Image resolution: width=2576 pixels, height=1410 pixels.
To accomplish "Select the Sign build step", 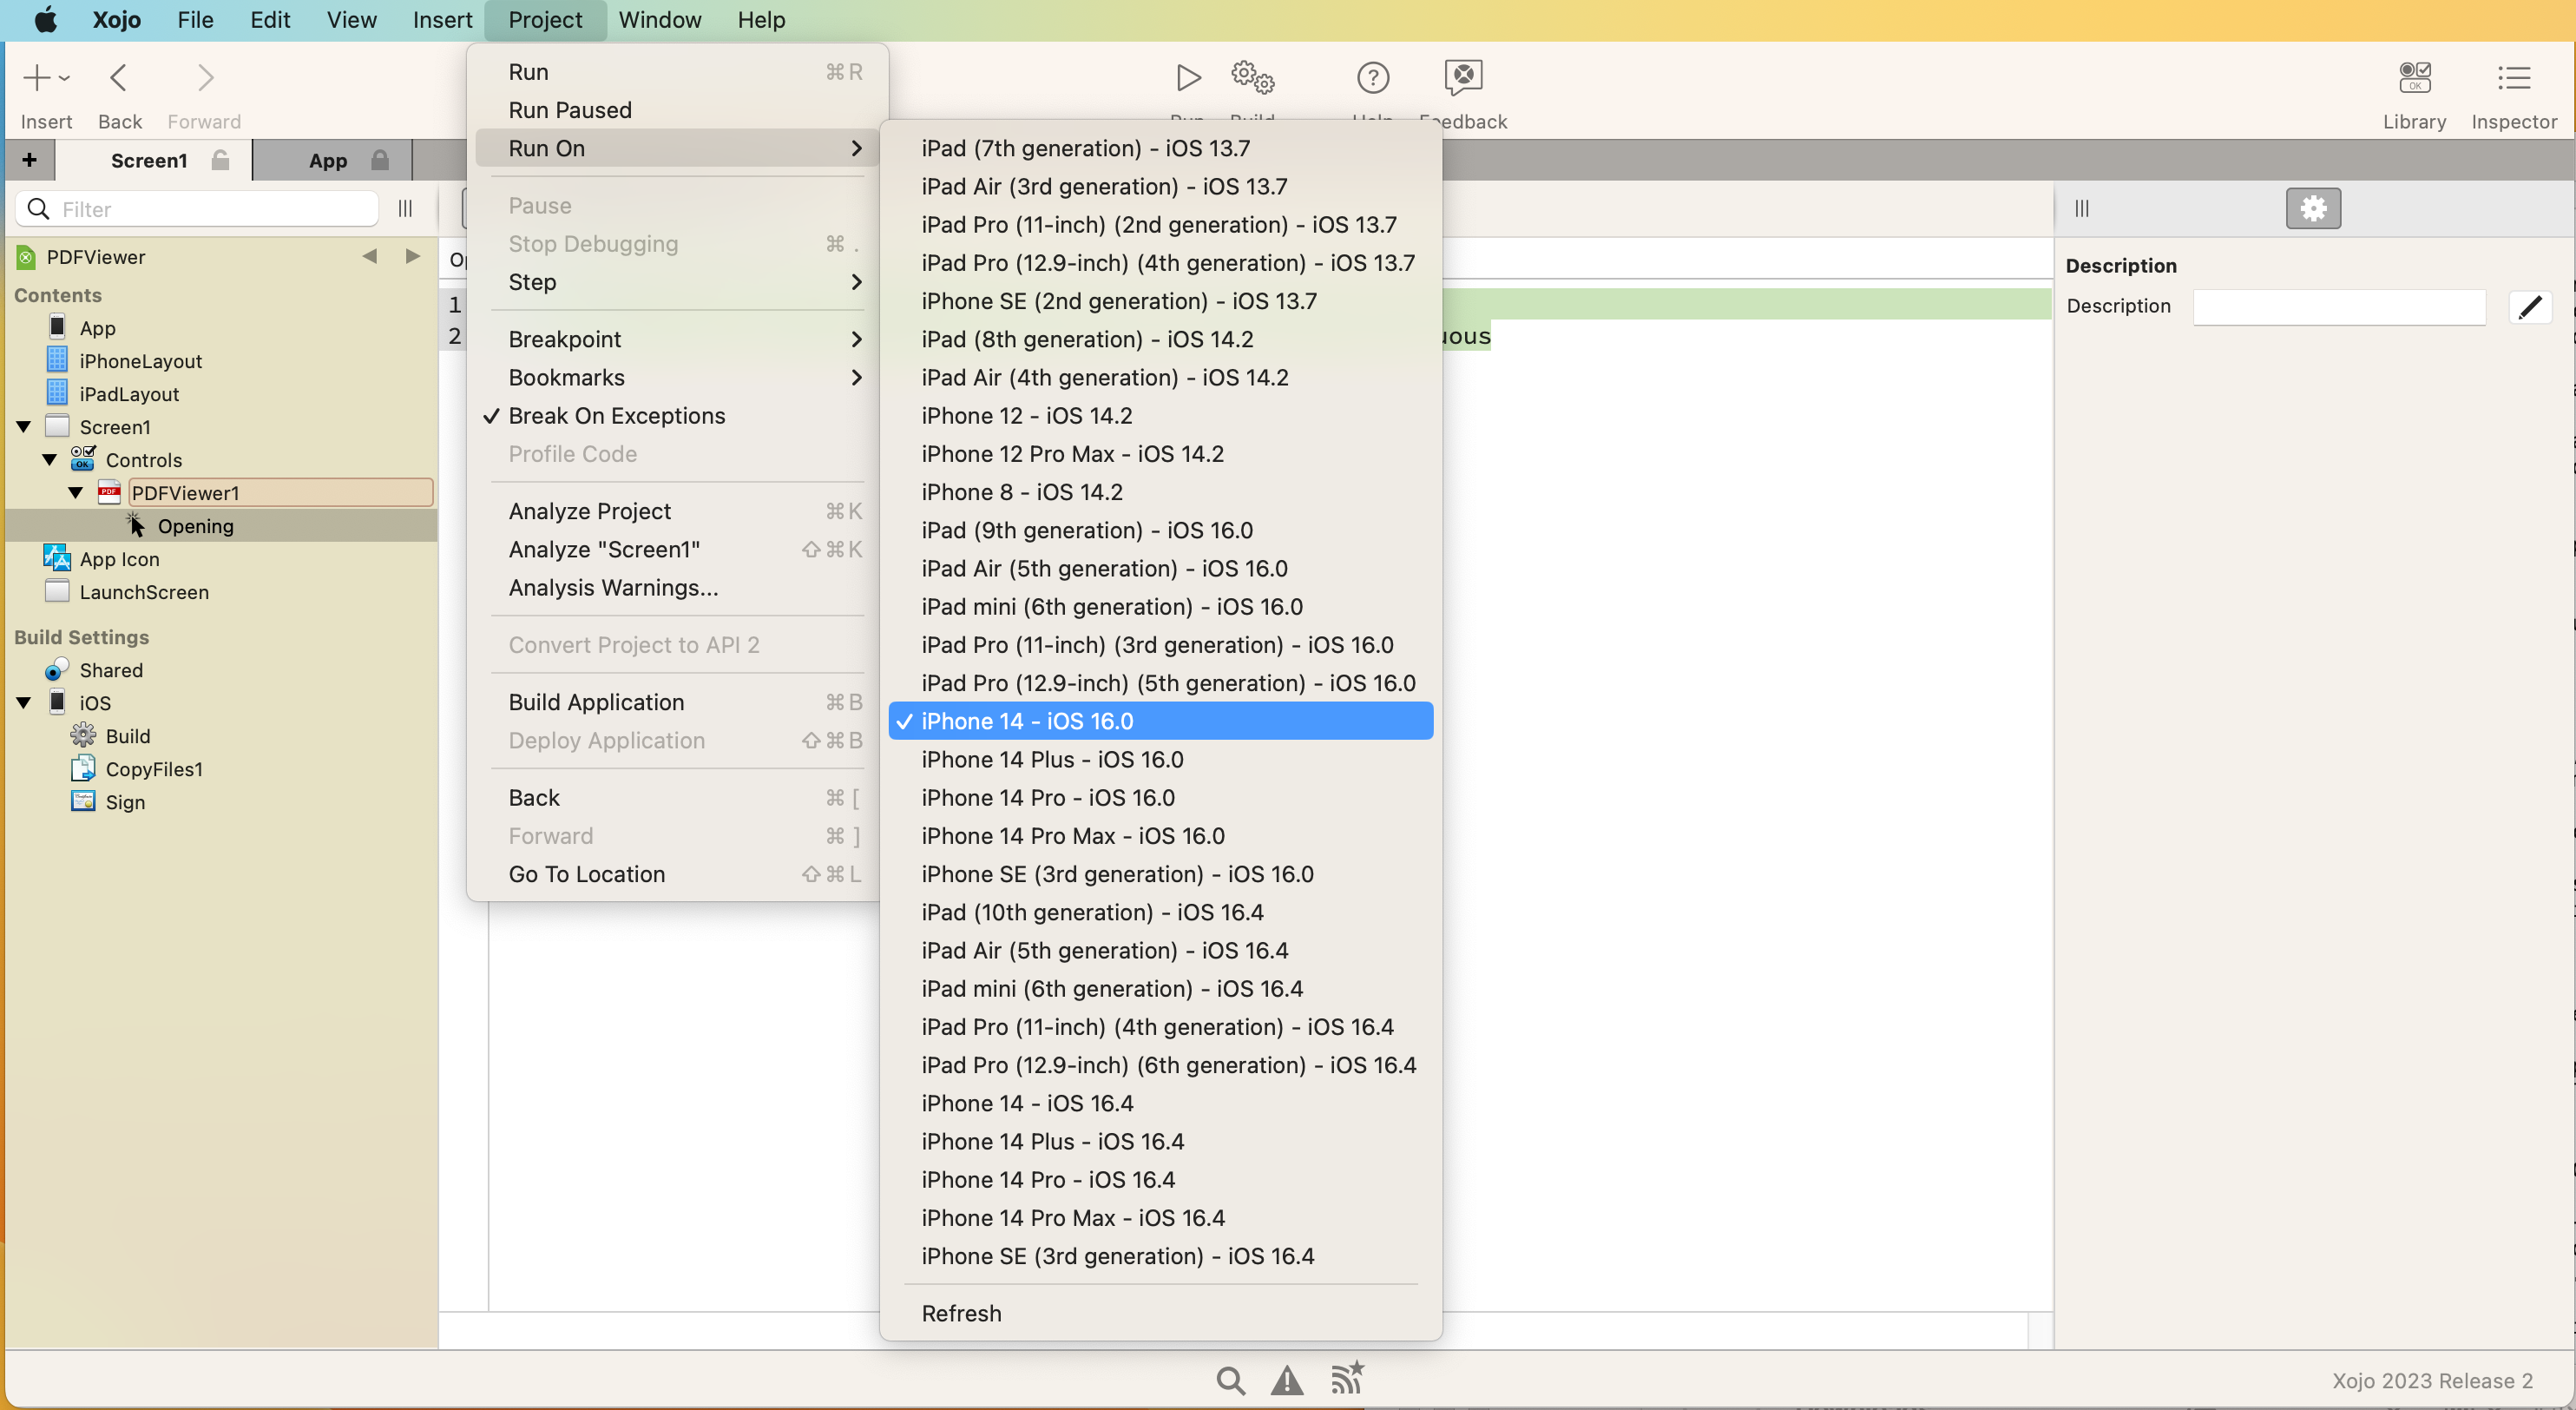I will [x=125, y=802].
